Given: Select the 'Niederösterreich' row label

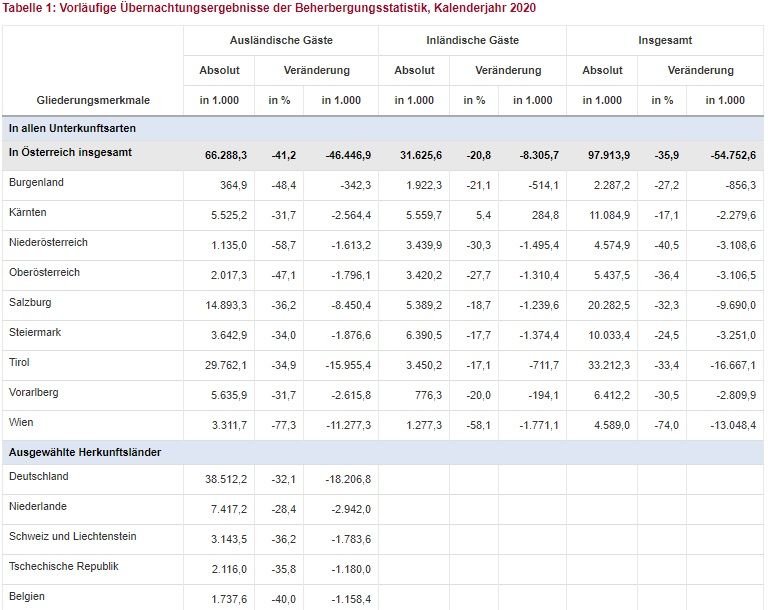Looking at the screenshot, I should (48, 243).
